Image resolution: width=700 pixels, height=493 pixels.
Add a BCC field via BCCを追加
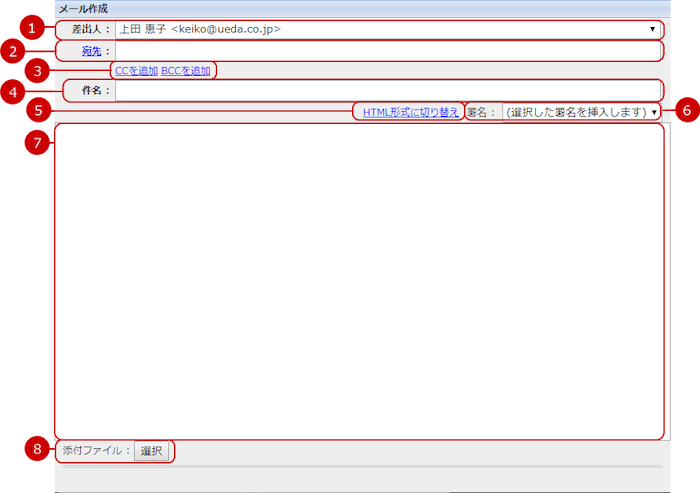(185, 71)
